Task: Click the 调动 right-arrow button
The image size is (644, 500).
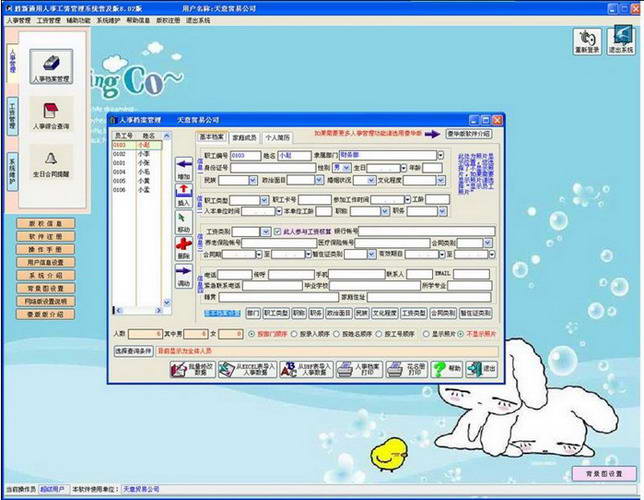Action: coord(184,276)
